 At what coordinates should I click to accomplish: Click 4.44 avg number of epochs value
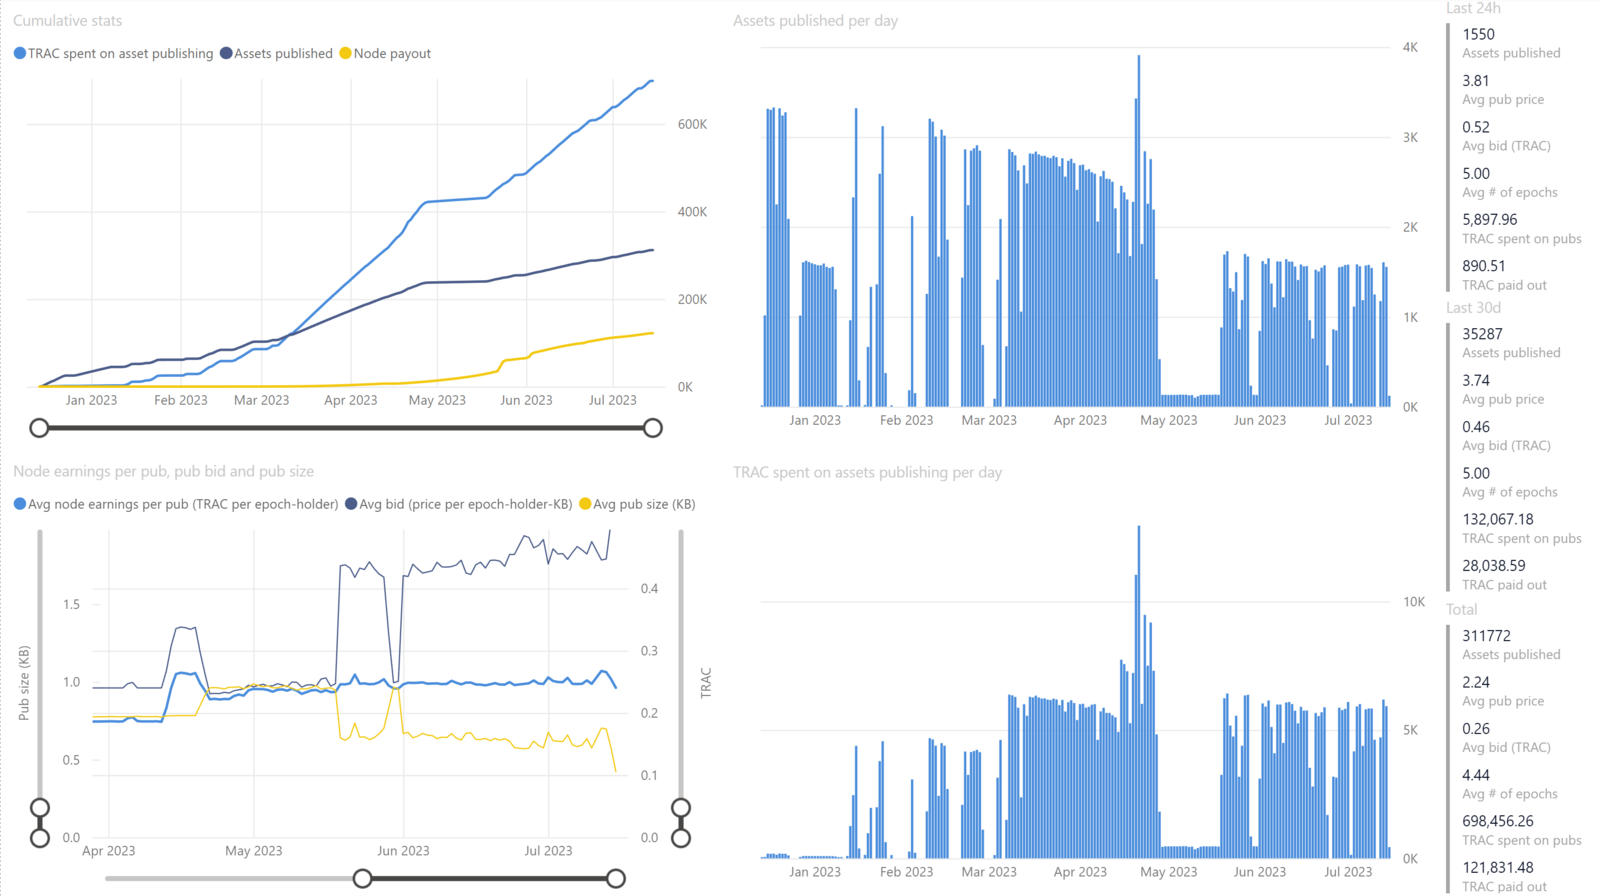tap(1475, 776)
